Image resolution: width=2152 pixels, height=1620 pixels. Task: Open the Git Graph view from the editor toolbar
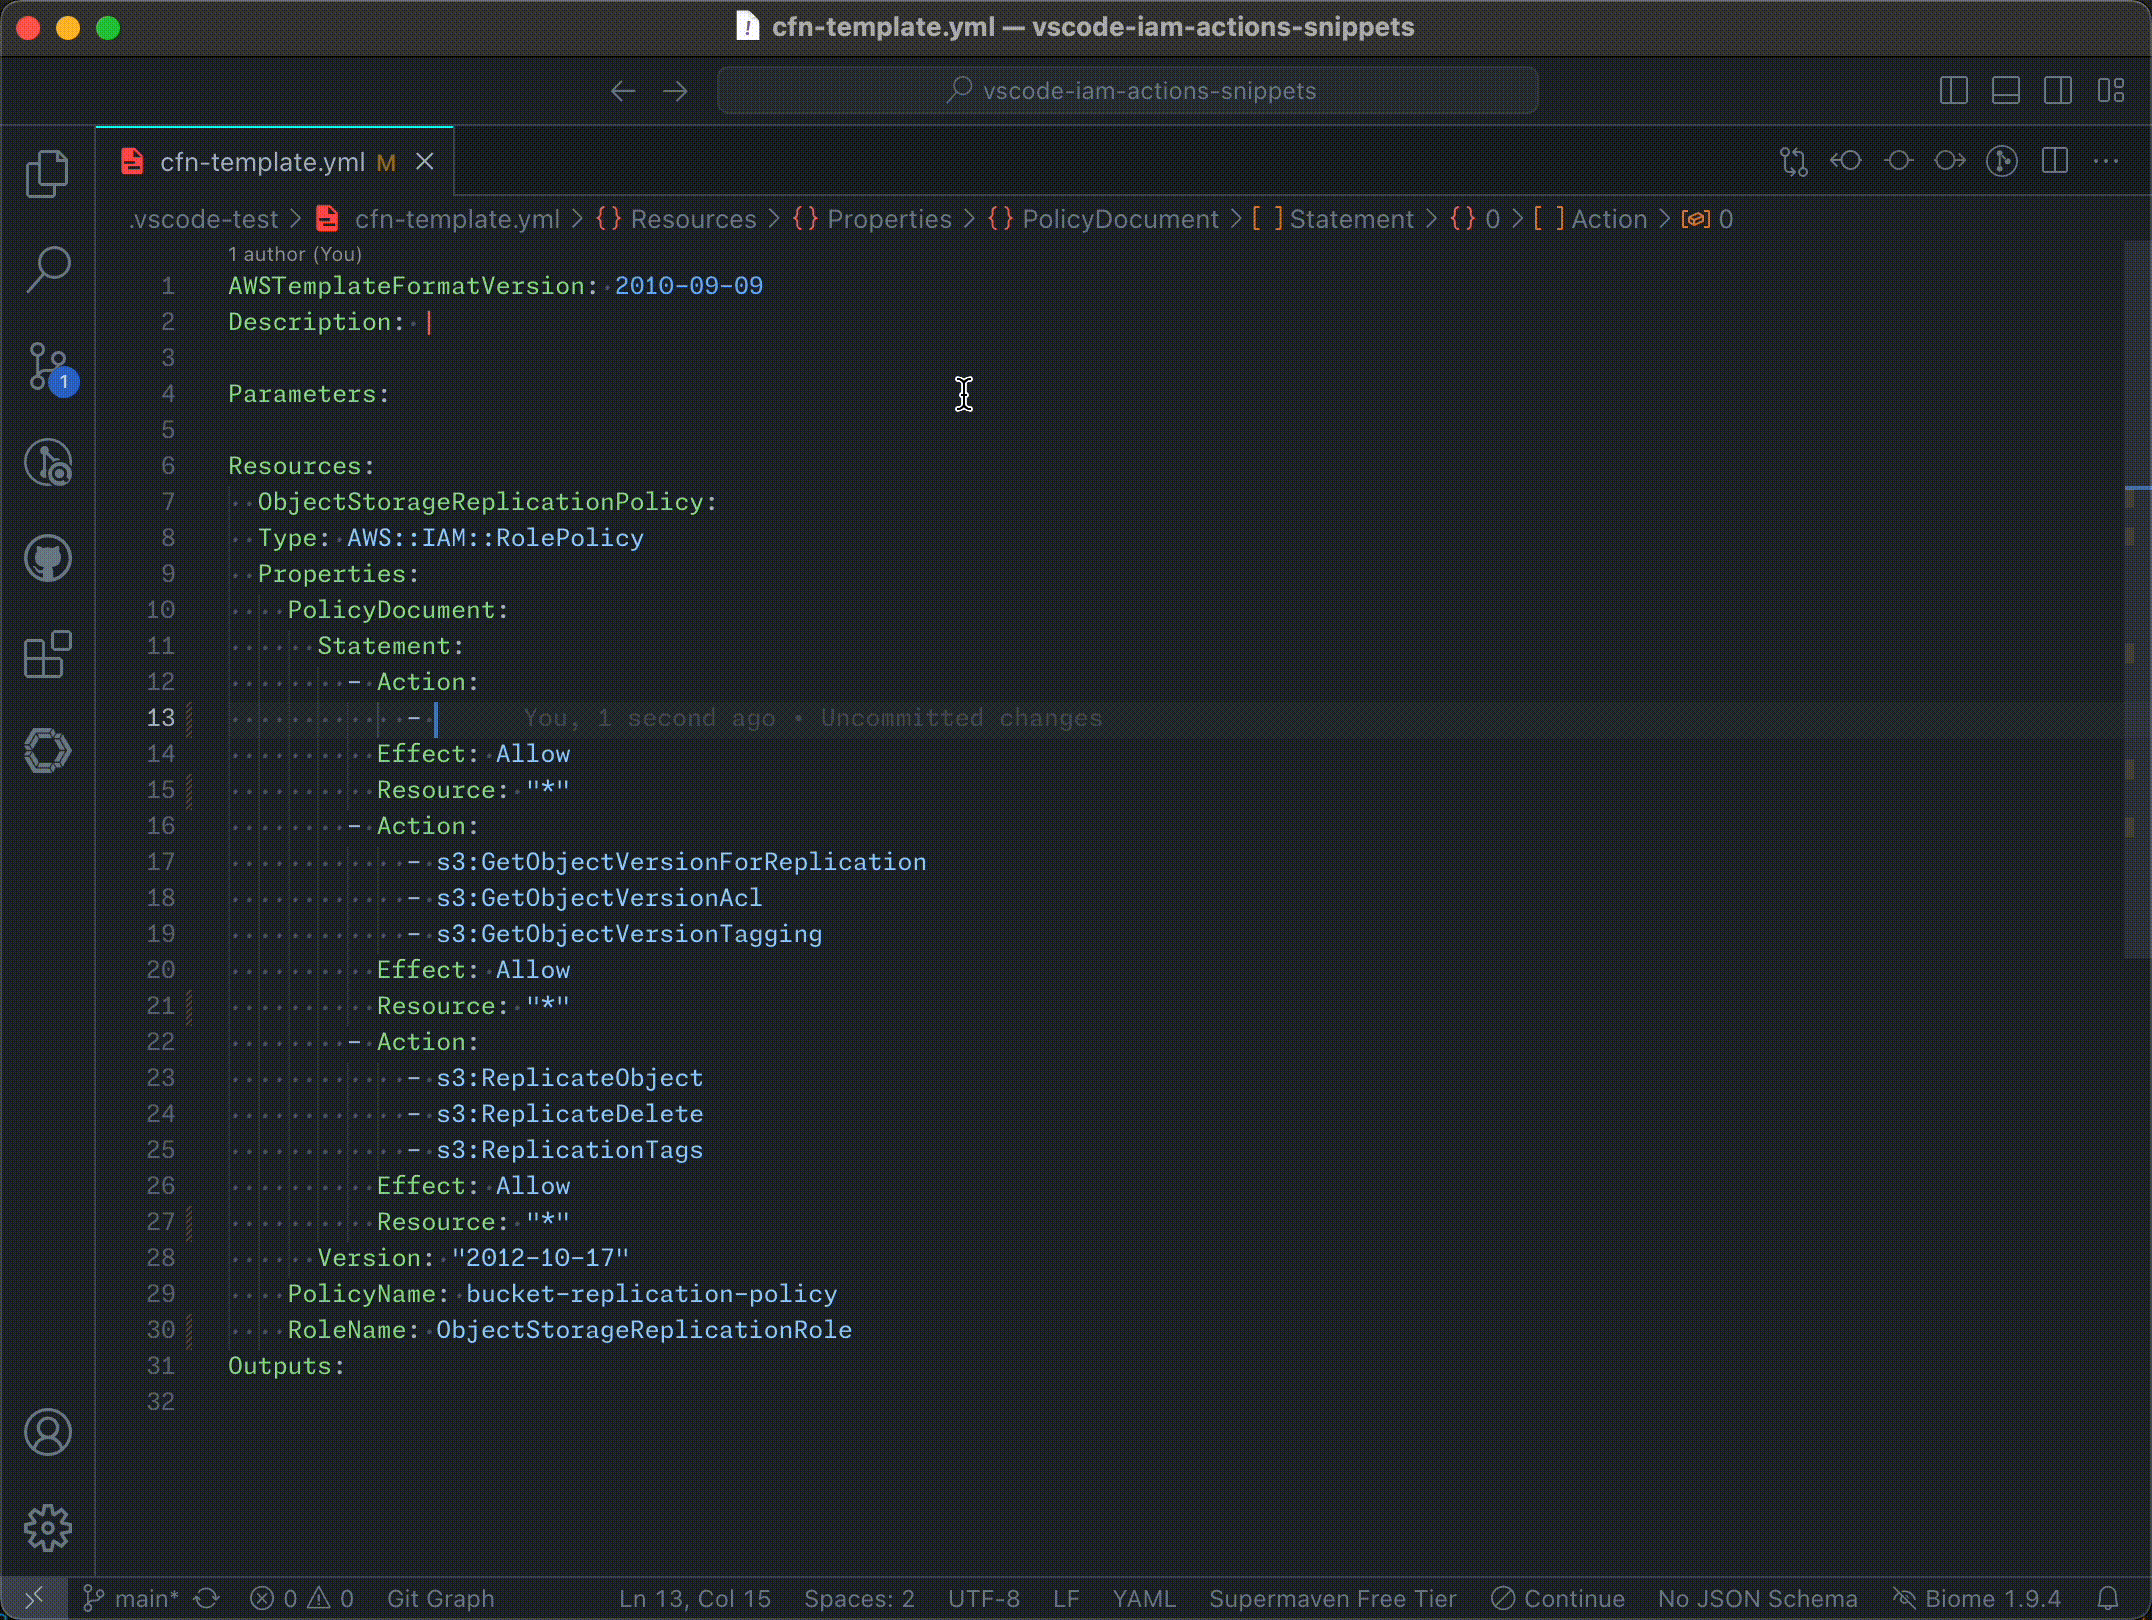2003,160
